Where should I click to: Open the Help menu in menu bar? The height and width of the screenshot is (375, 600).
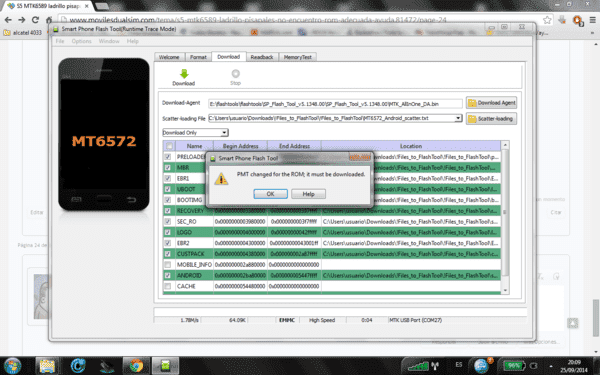pos(133,41)
